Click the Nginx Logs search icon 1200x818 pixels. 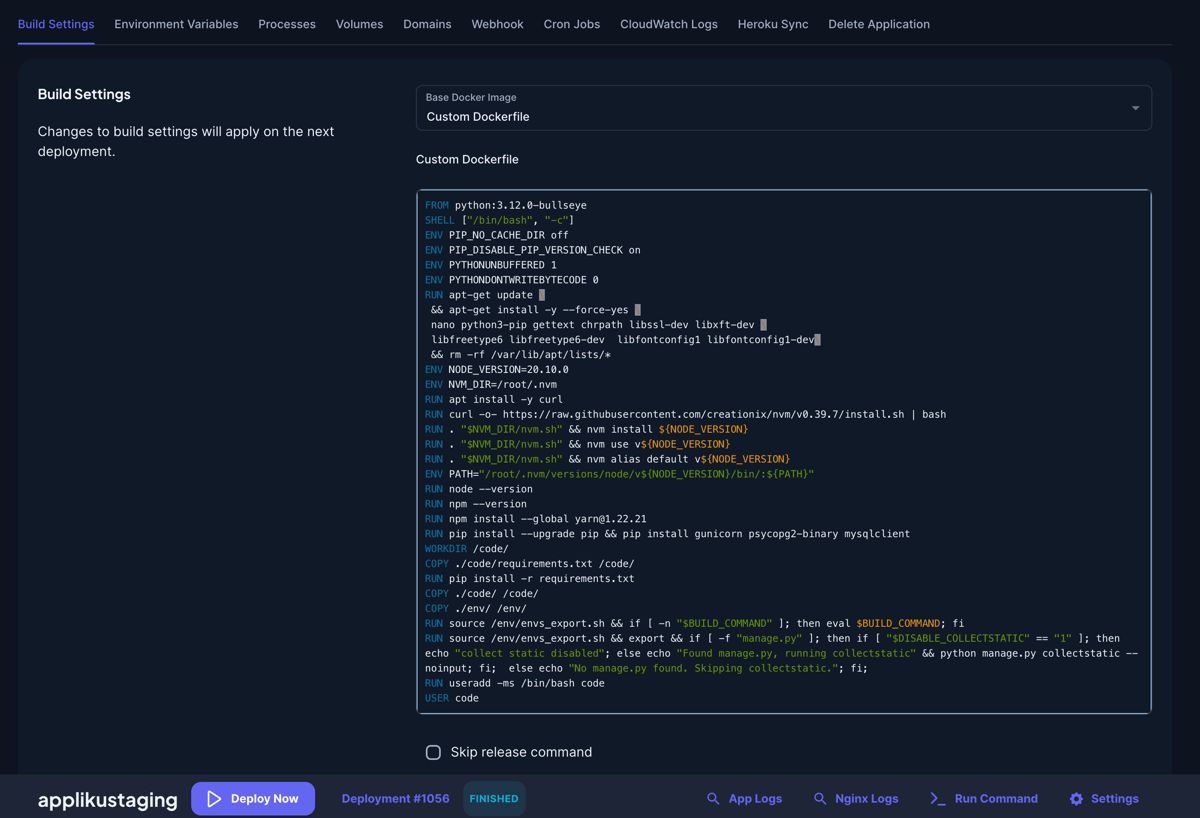click(819, 798)
